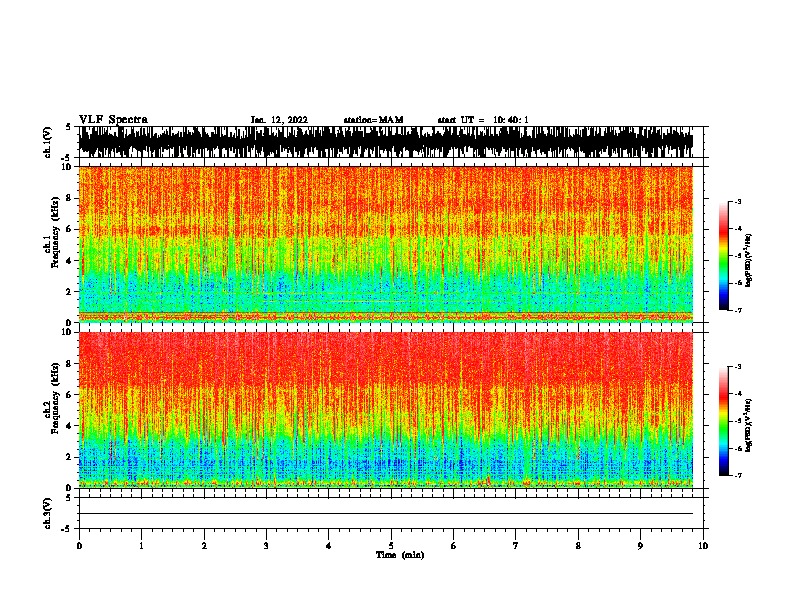
Task: Click the "station=MAM" header label
Action: tap(373, 120)
